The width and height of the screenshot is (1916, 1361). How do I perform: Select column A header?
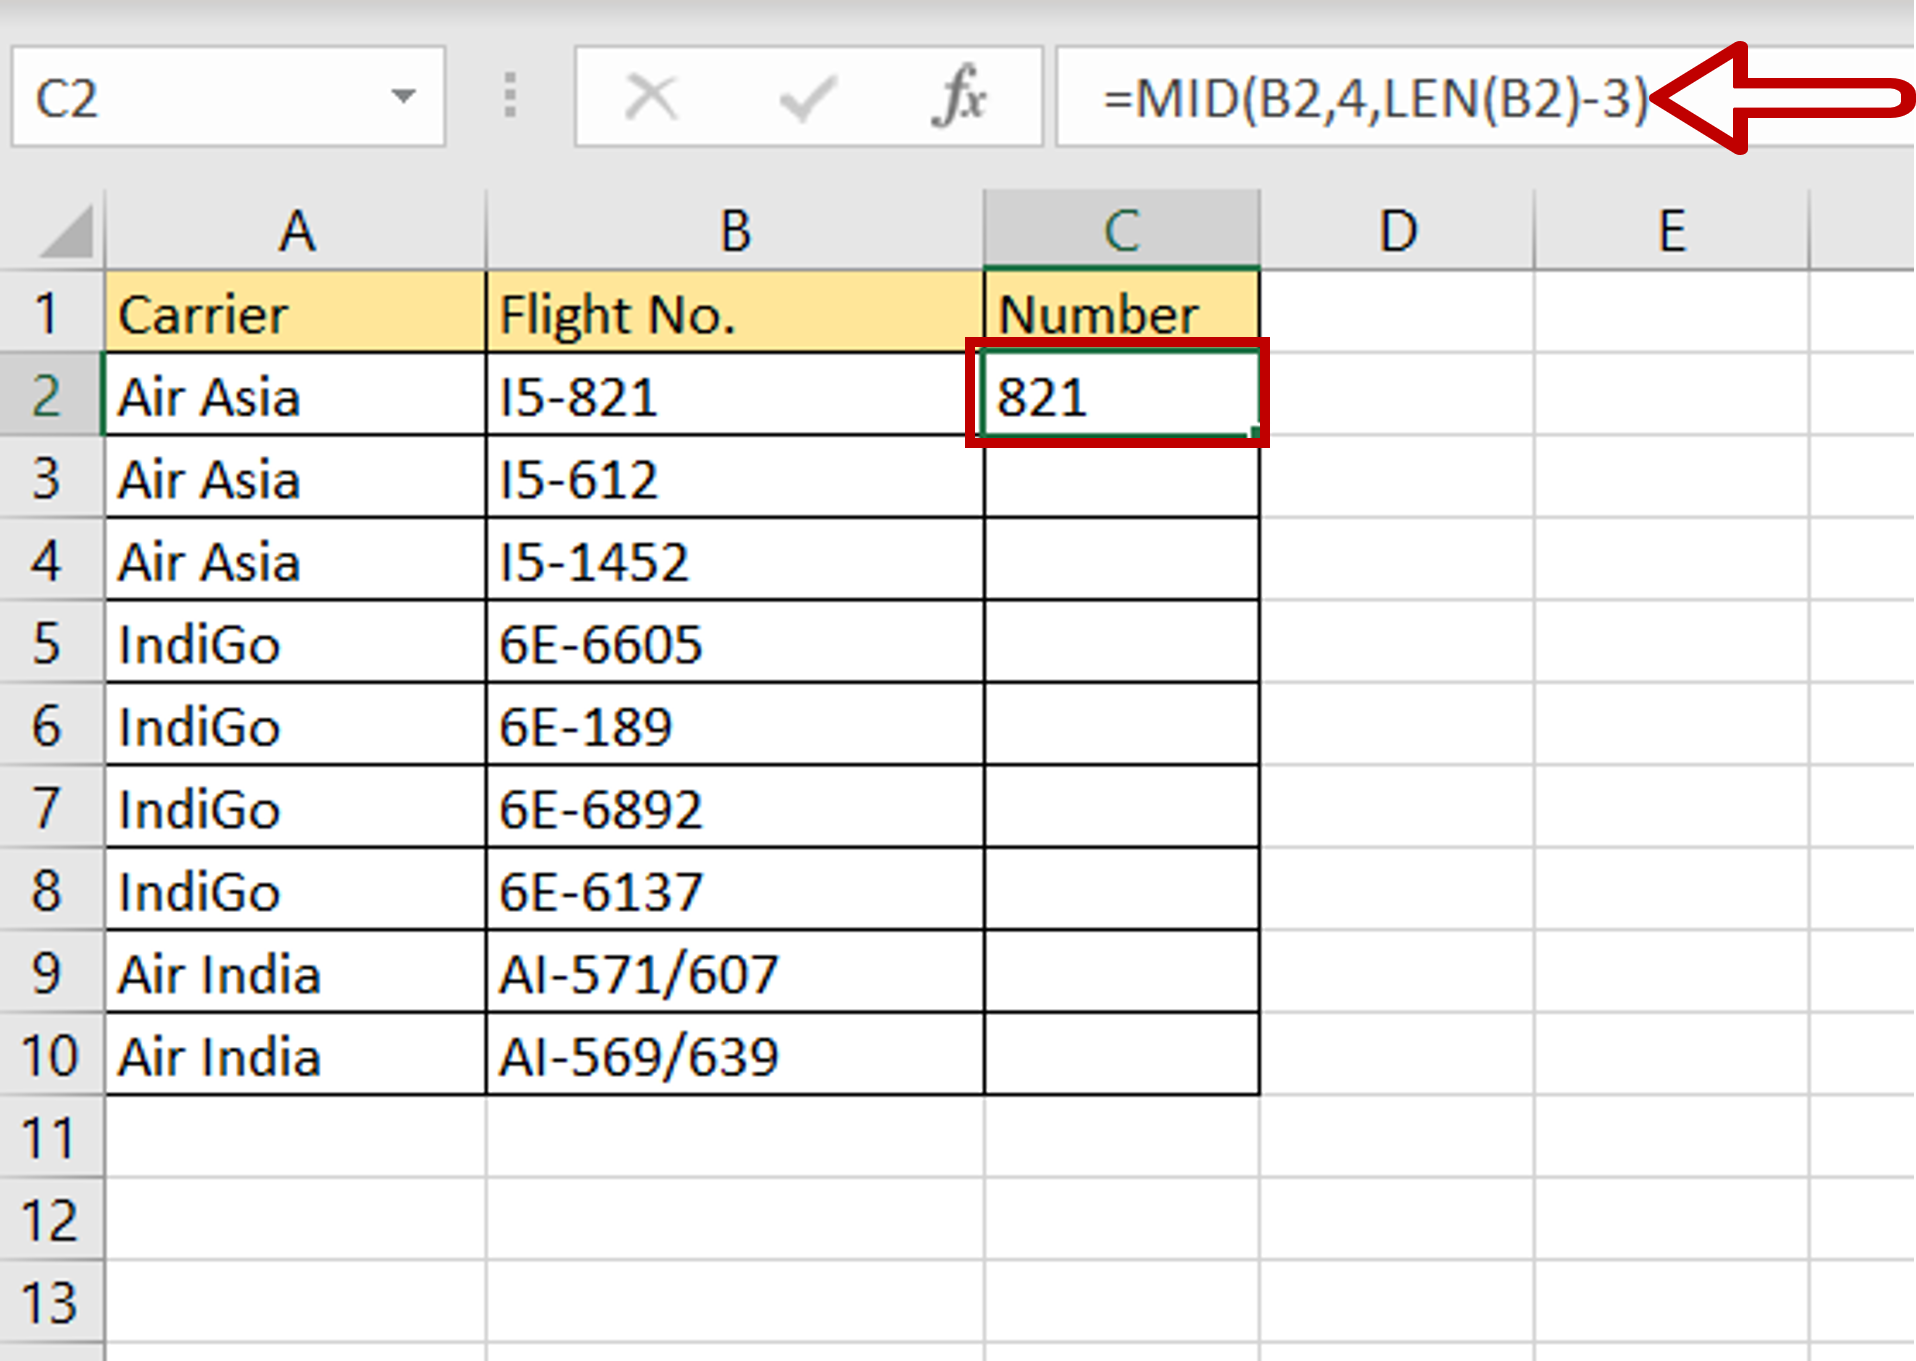pos(296,231)
